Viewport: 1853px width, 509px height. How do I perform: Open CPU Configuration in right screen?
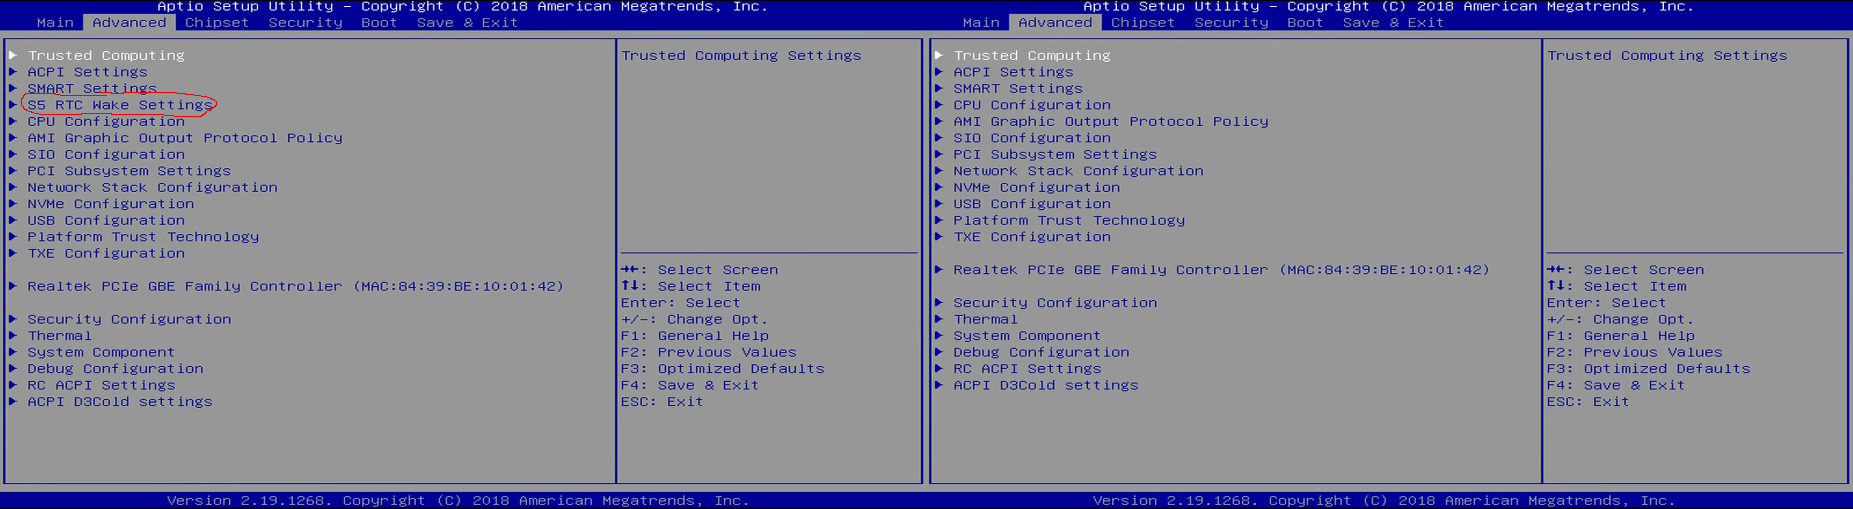click(x=1032, y=105)
